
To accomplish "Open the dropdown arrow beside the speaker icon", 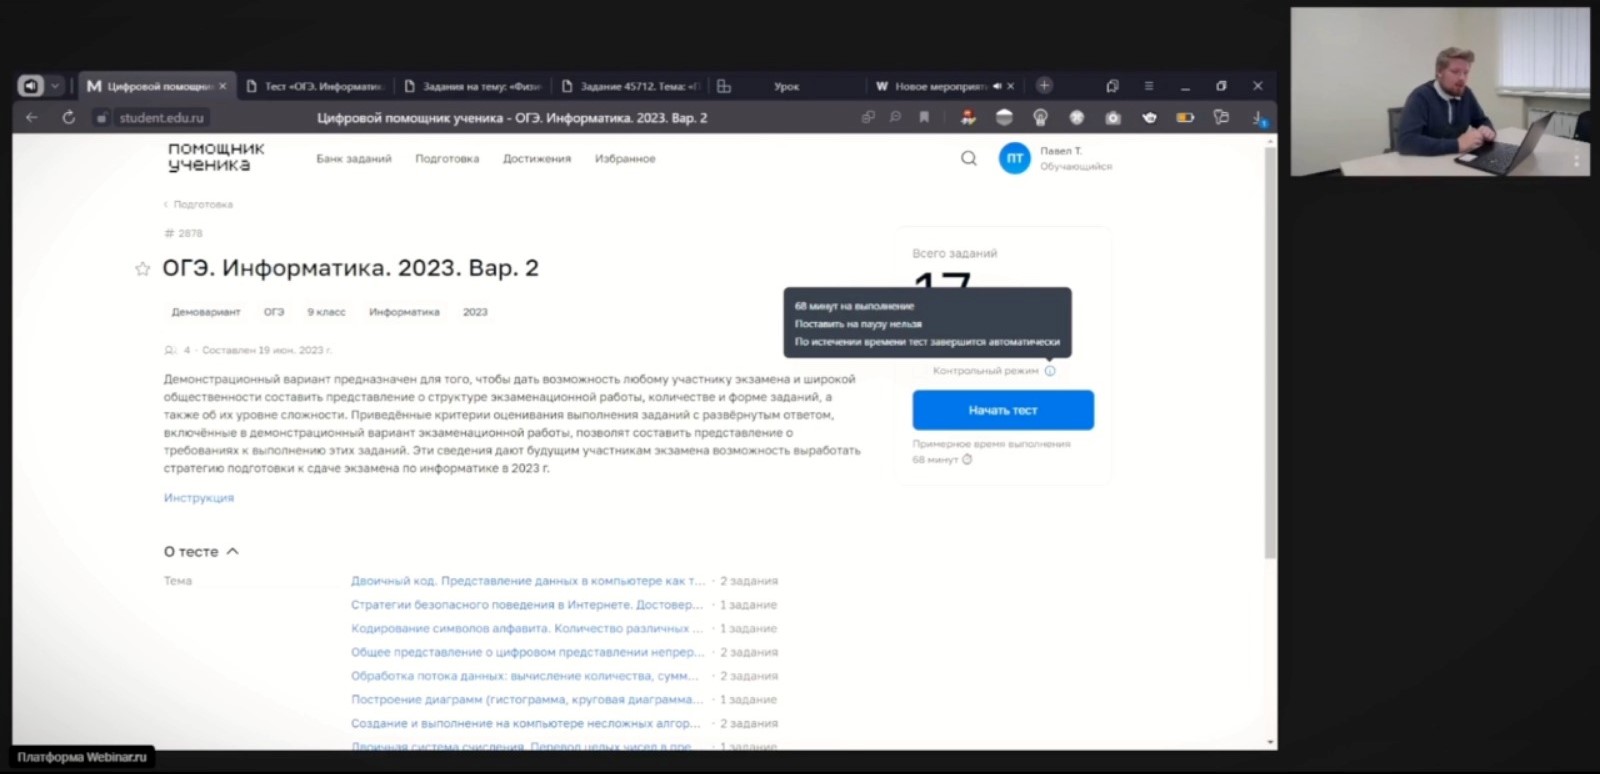I will pyautogui.click(x=55, y=87).
